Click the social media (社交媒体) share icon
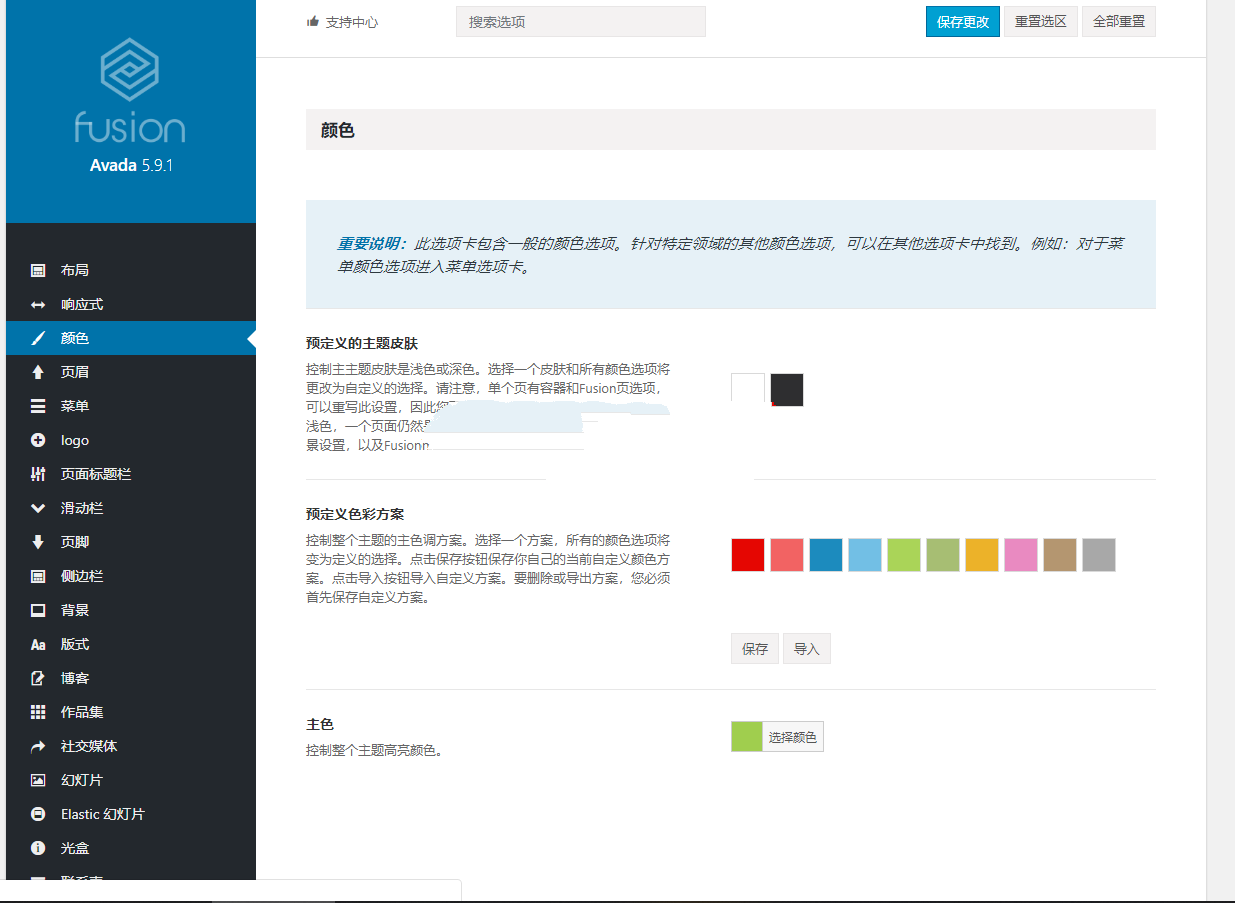1235x903 pixels. tap(38, 746)
